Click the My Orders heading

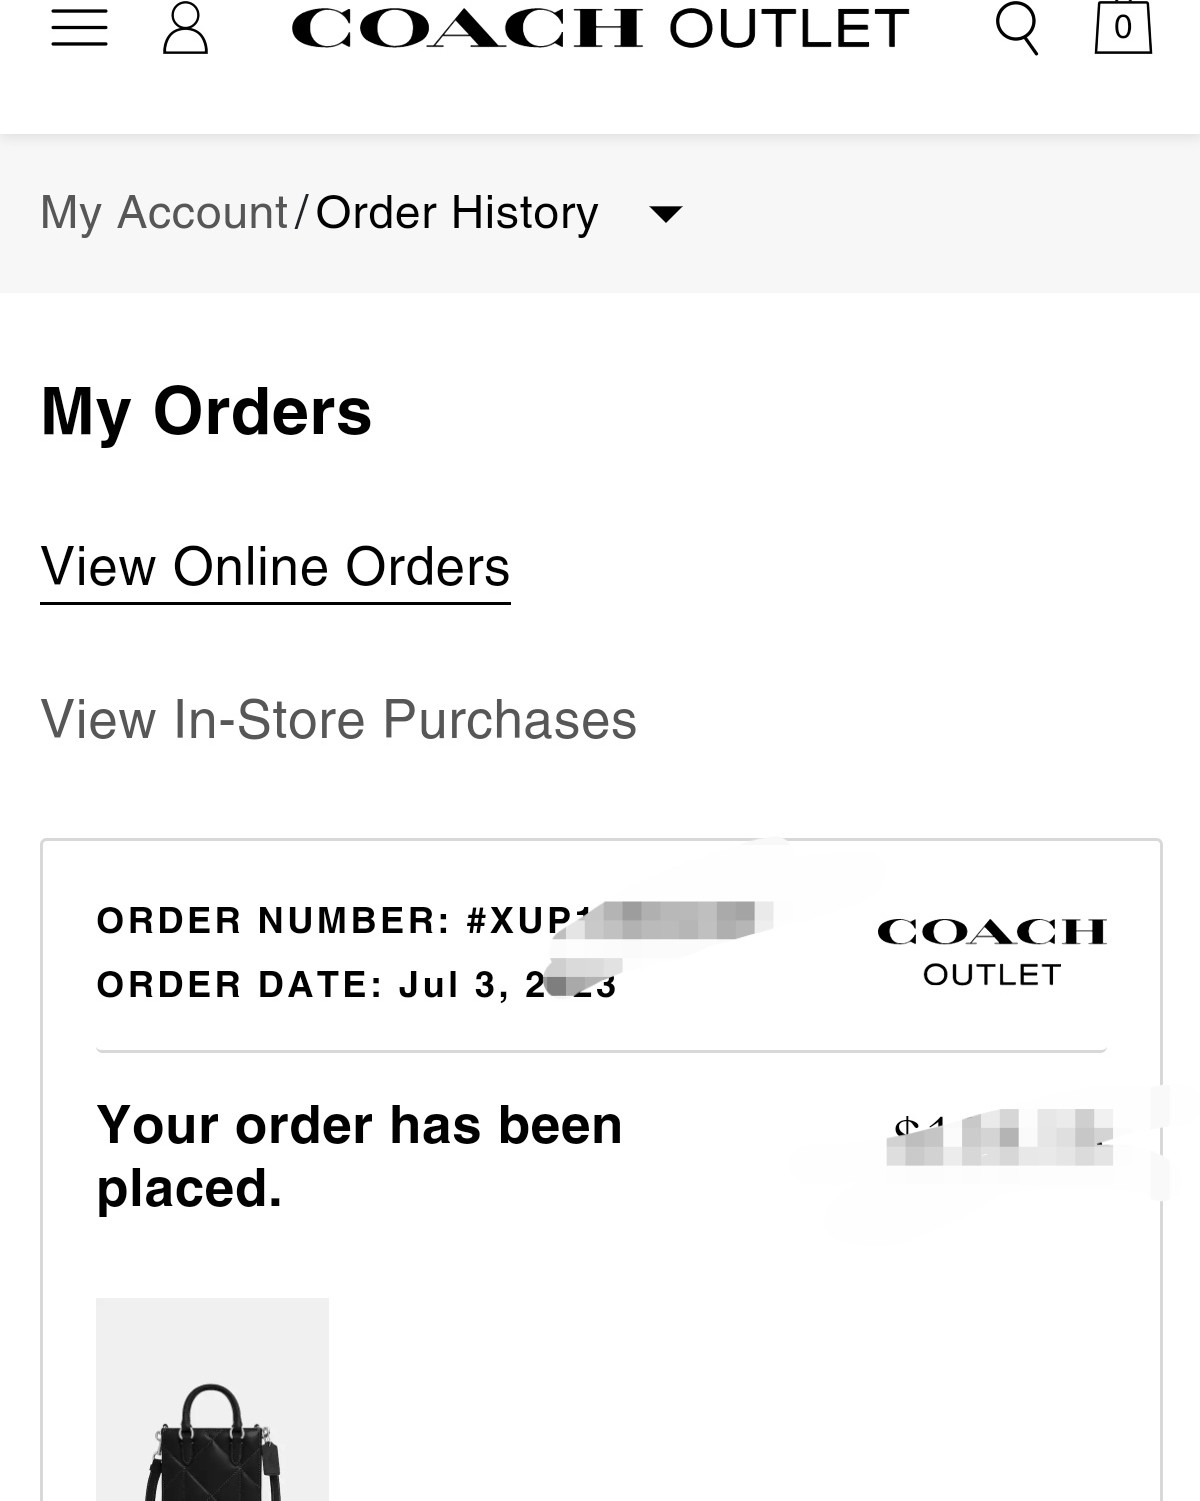[206, 411]
